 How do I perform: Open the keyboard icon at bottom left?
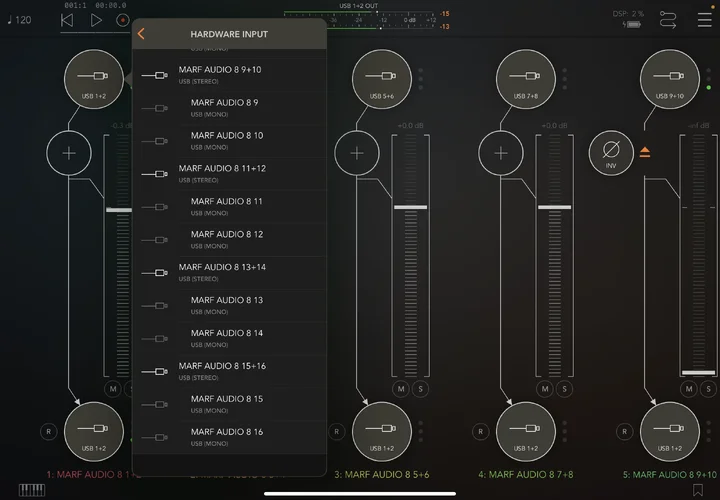click(31, 489)
